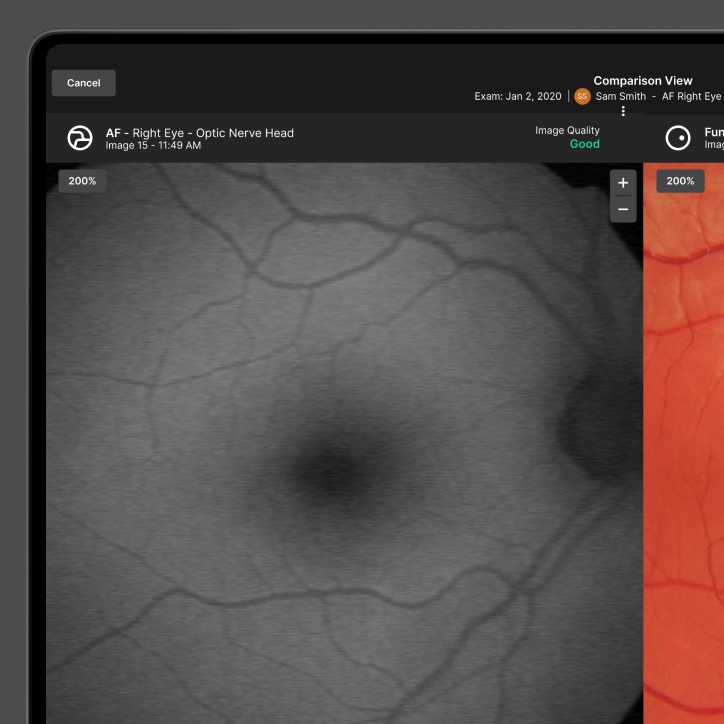
Task: Click the green Good image quality value
Action: pos(585,144)
